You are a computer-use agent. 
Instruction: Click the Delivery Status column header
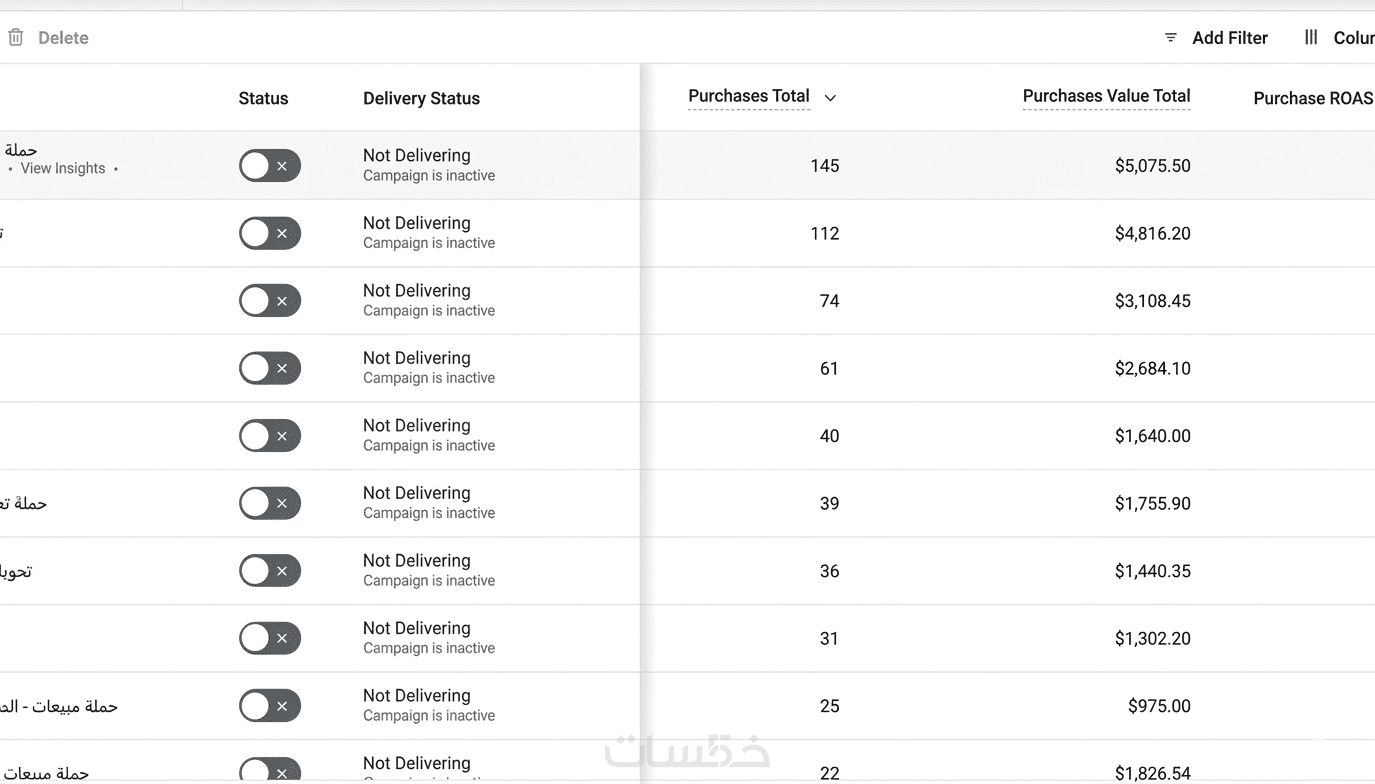421,98
